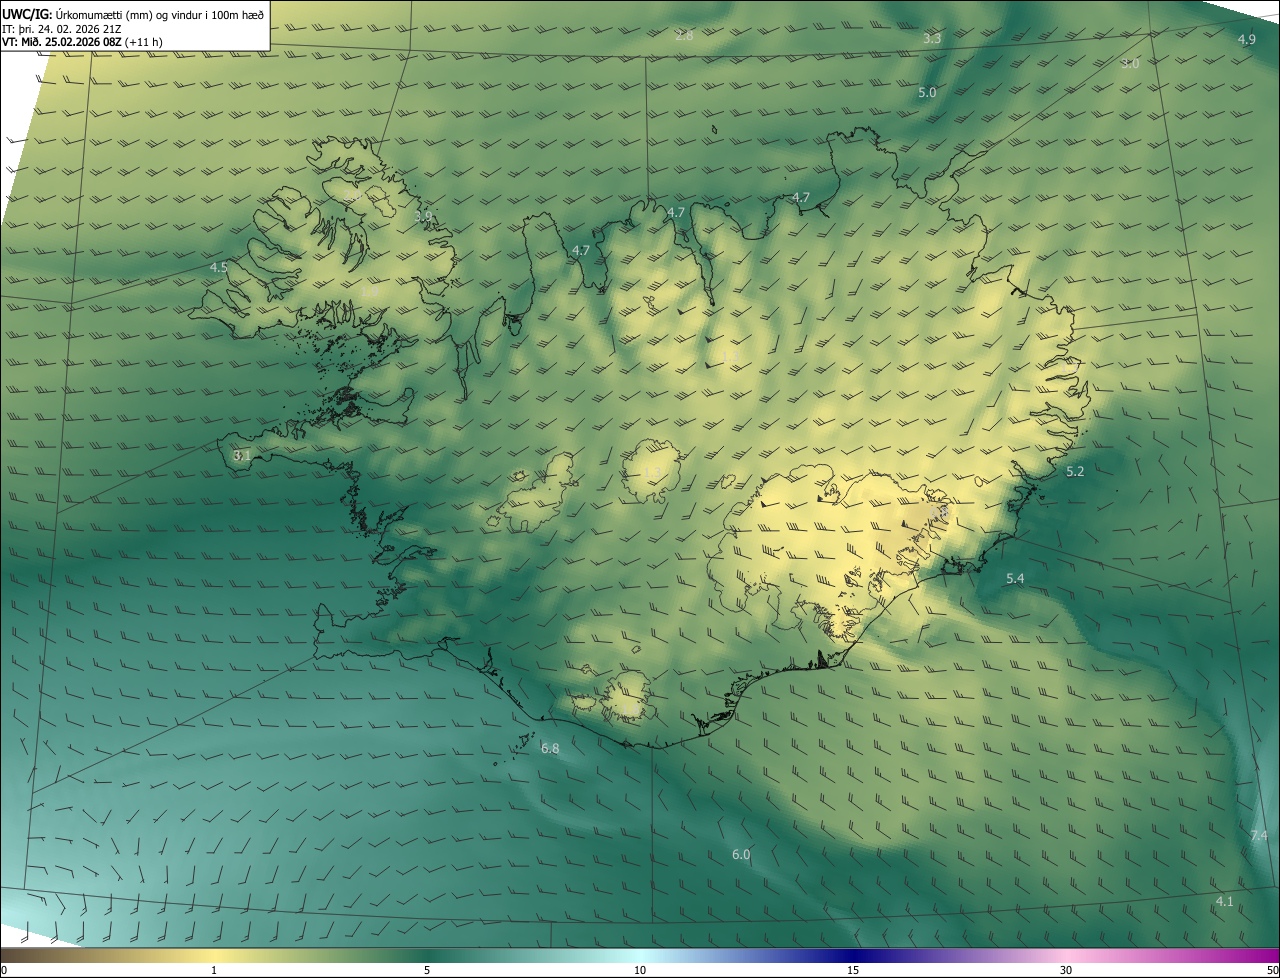Click the initial time line "IT: þri. 24. 02. 2026 21Z"
This screenshot has width=1280, height=978.
pyautogui.click(x=62, y=29)
